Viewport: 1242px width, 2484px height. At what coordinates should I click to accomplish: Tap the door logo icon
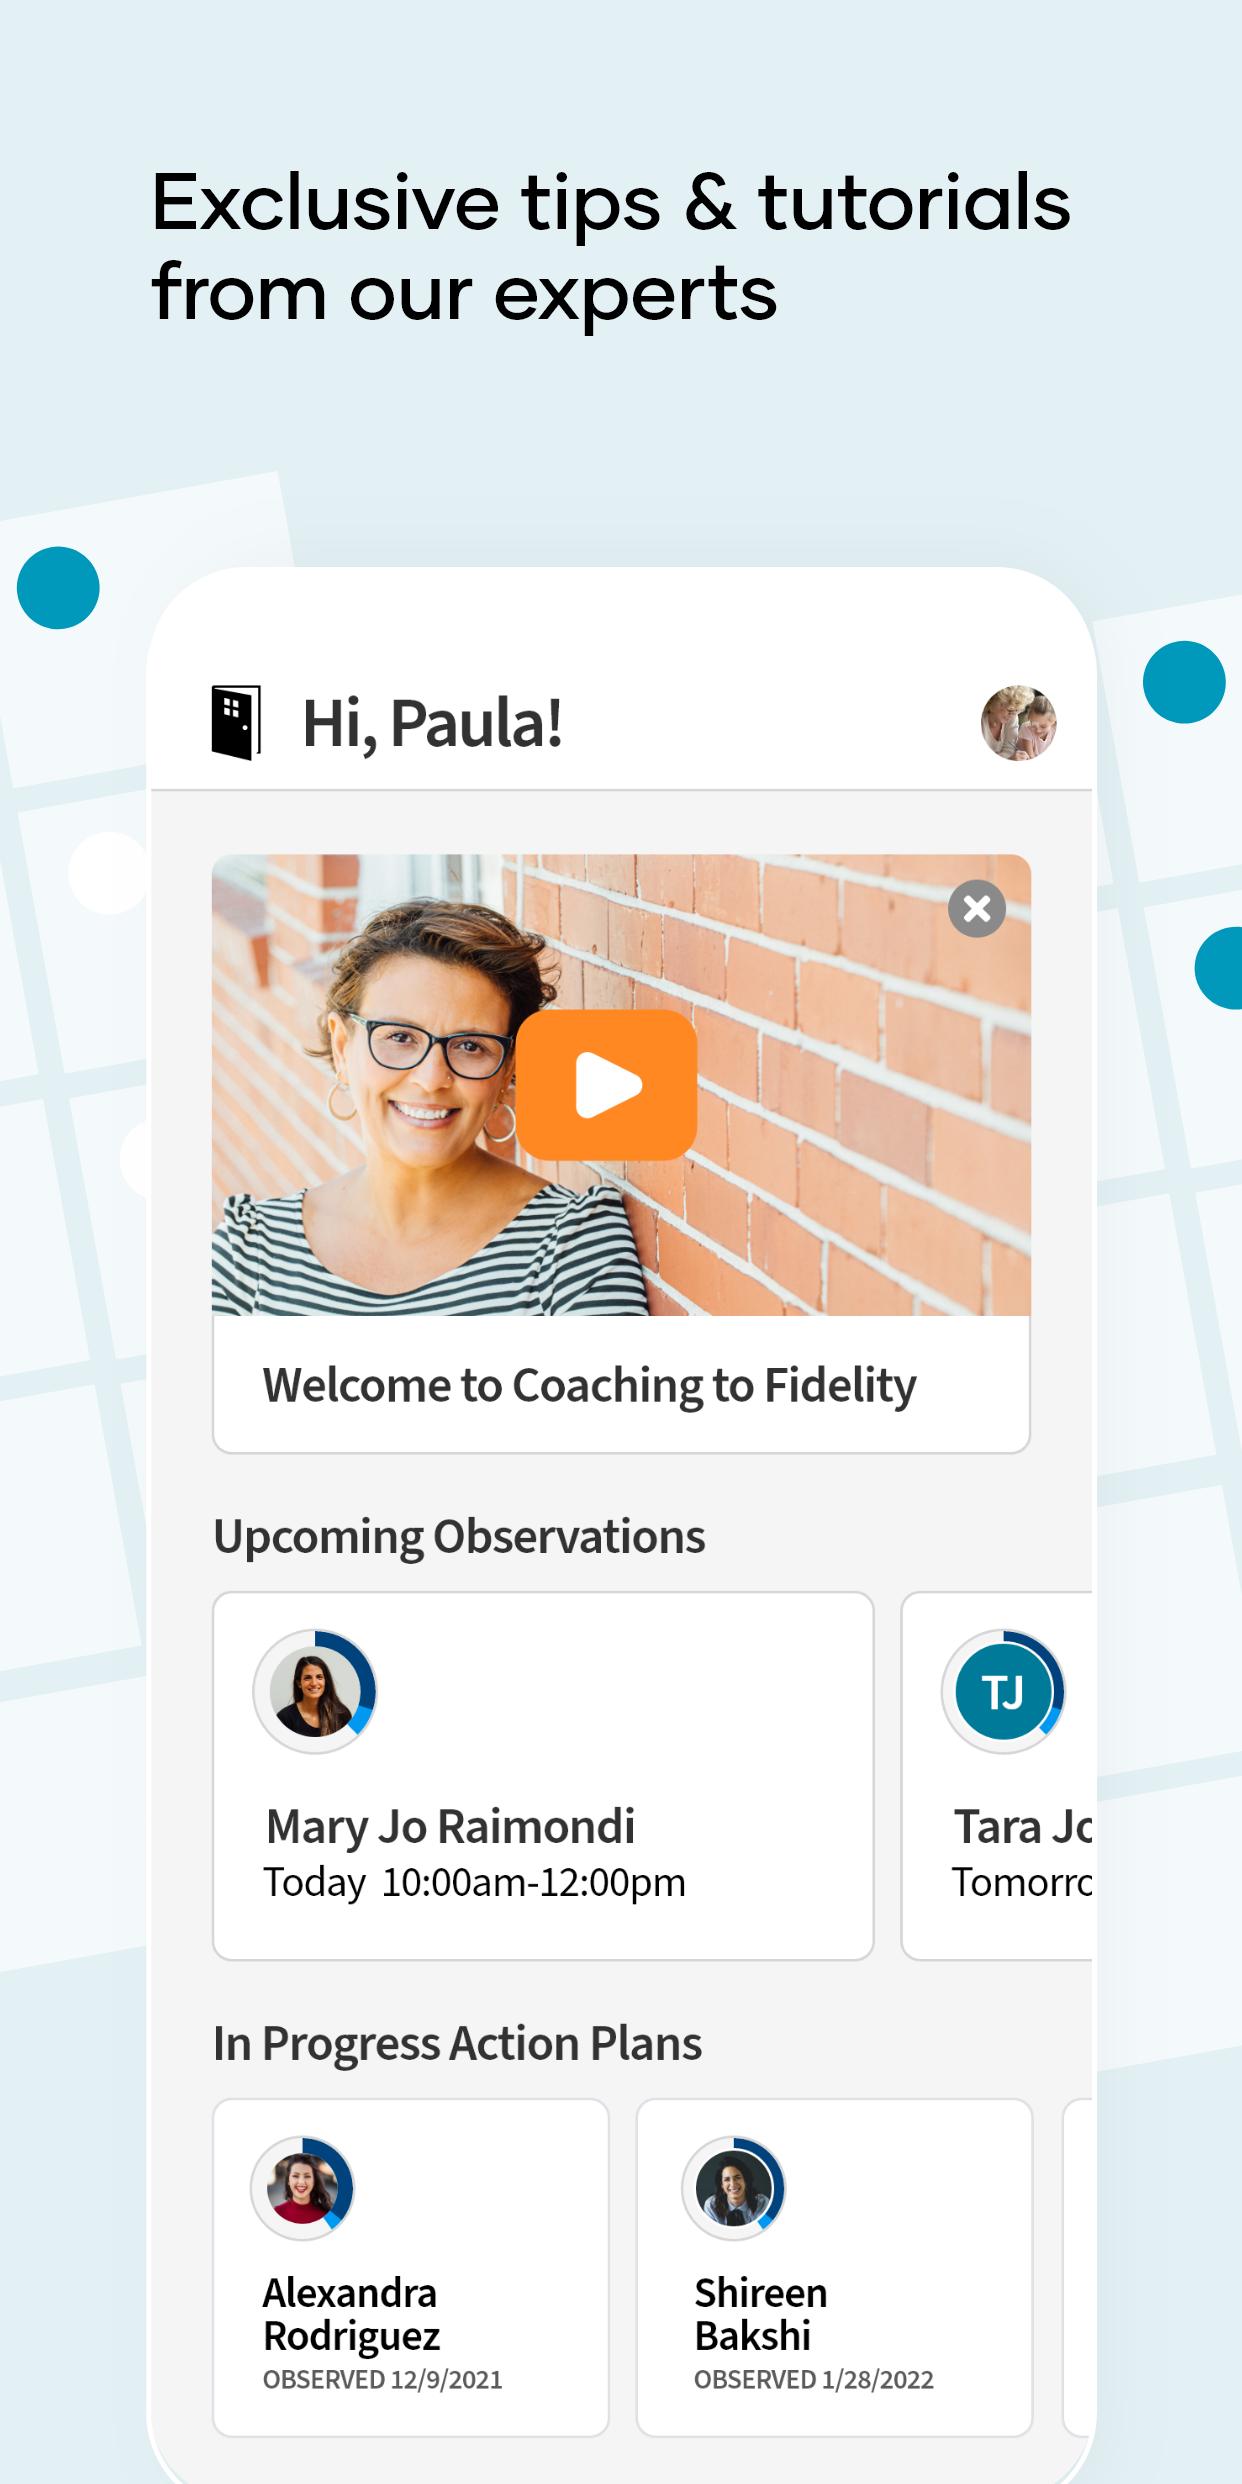[236, 723]
